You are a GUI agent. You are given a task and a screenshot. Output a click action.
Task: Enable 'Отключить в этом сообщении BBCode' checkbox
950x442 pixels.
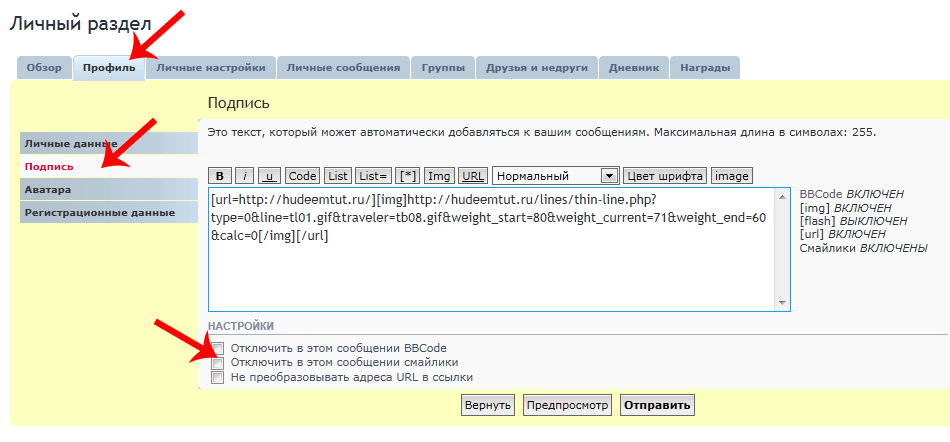pos(217,348)
